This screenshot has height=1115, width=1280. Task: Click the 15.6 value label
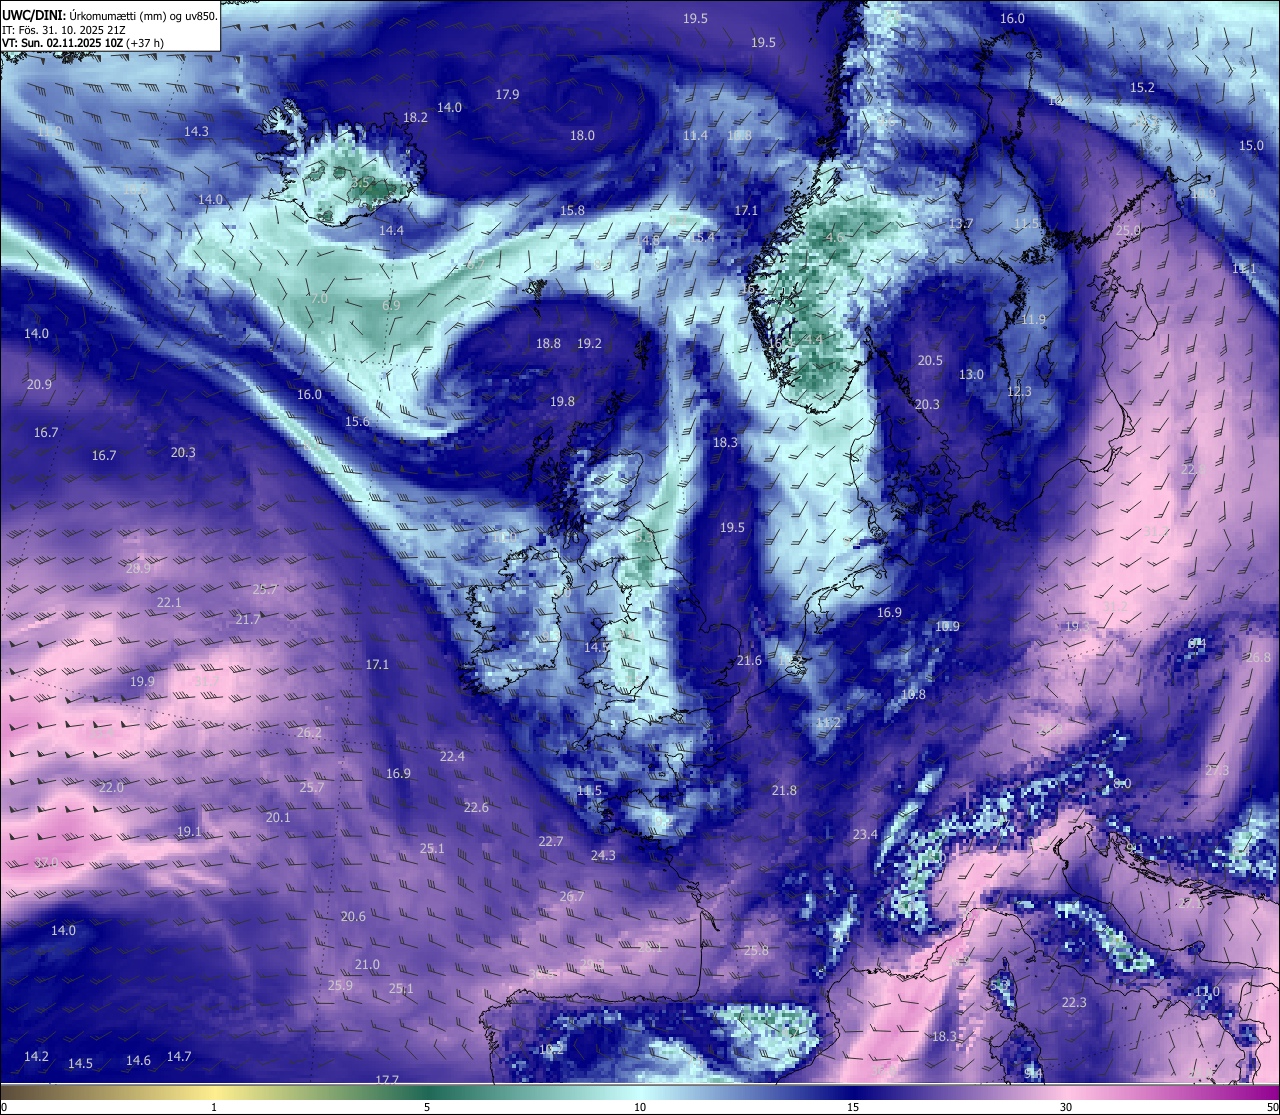[x=357, y=422]
